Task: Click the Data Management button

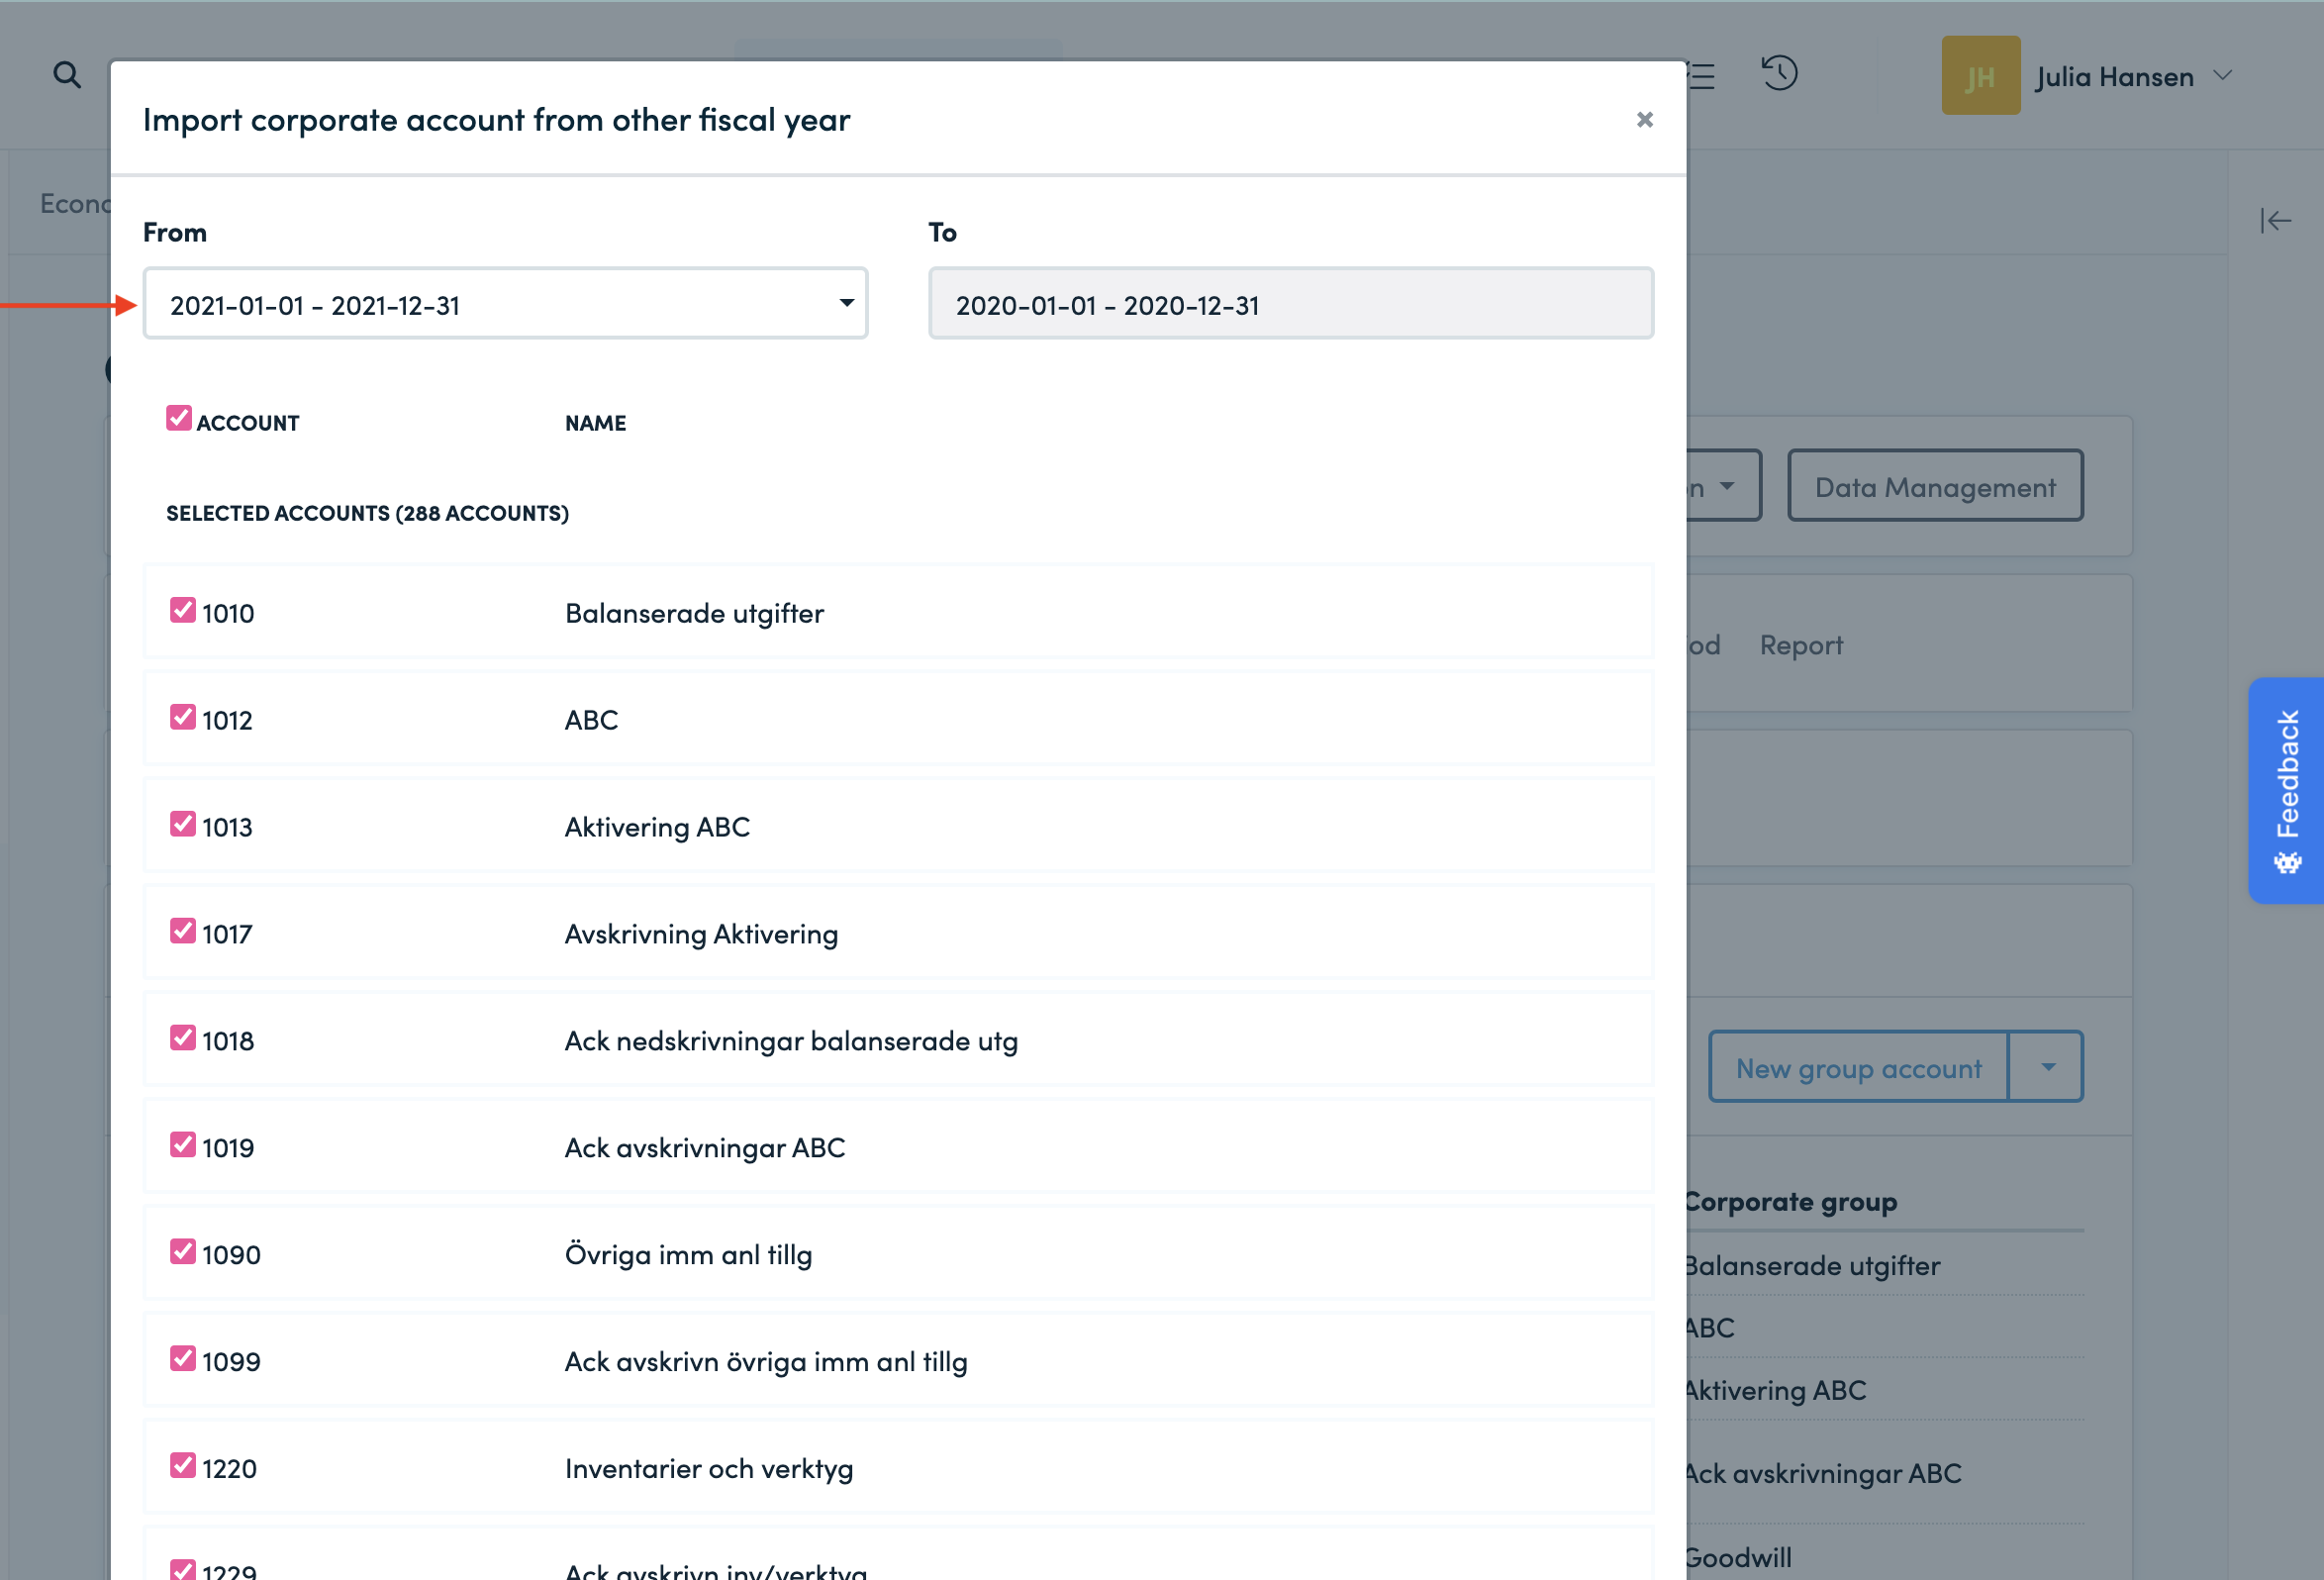Action: (x=1935, y=486)
